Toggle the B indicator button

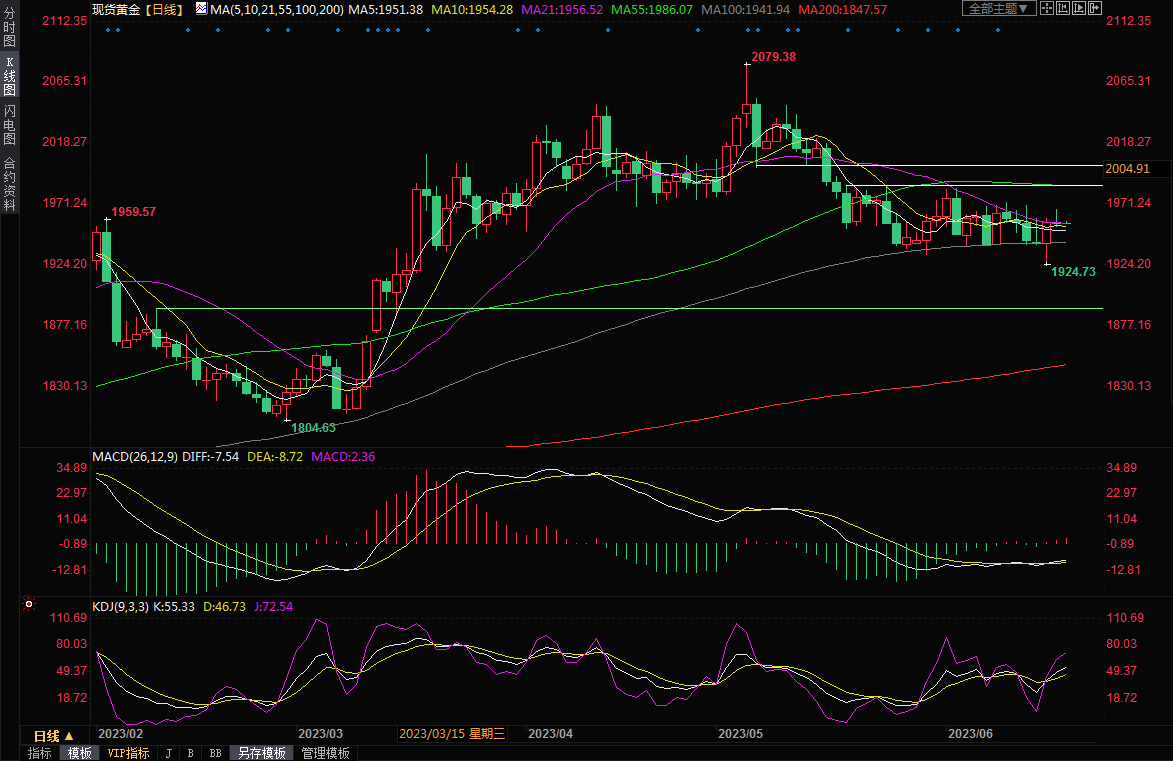tap(190, 753)
